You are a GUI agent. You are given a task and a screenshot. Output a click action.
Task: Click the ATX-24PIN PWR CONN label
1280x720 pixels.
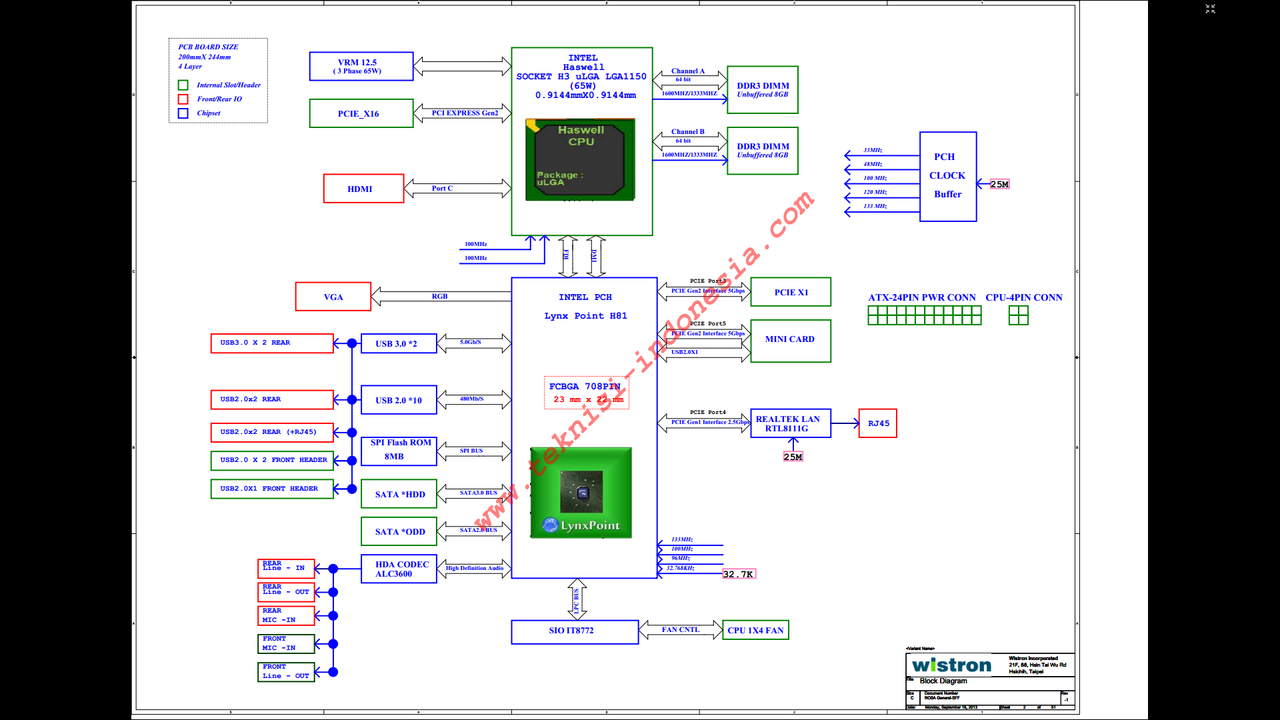tap(922, 298)
